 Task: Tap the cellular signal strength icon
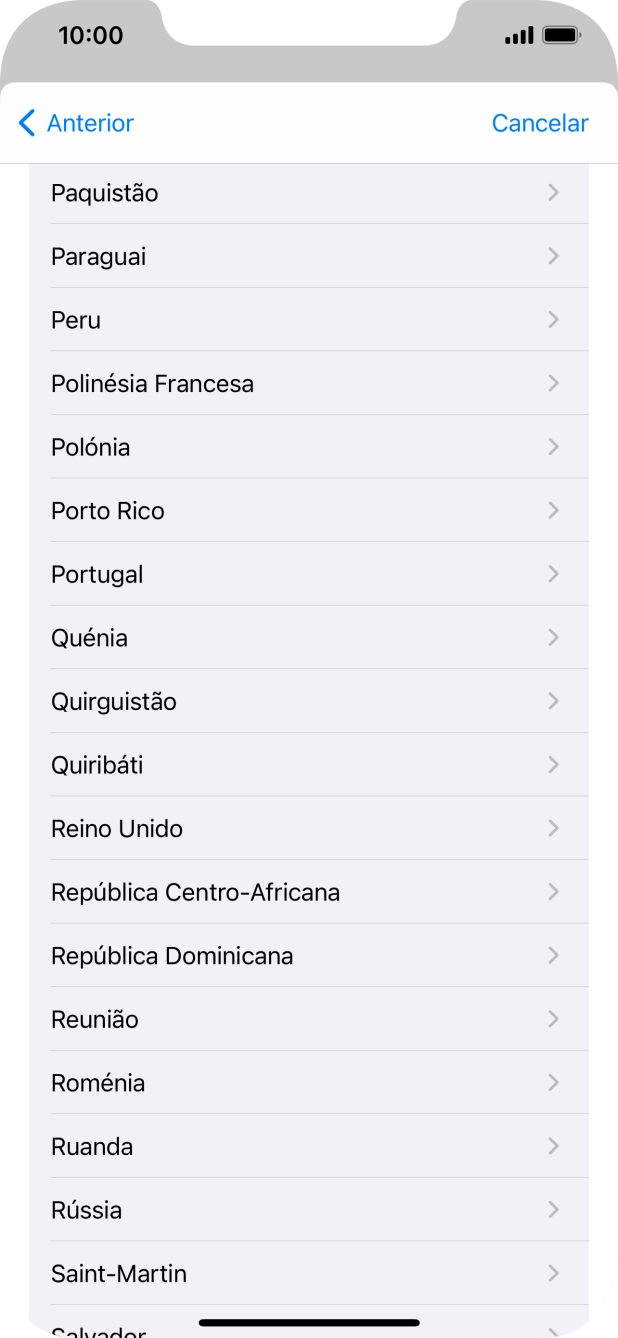coord(519,34)
